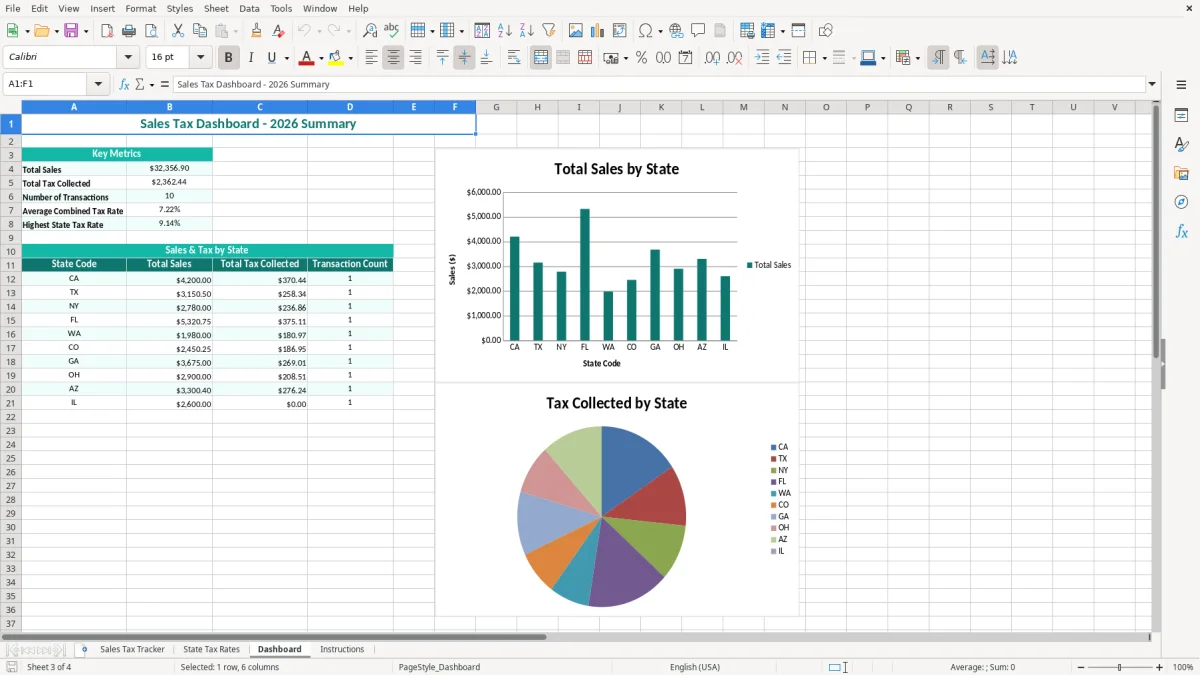Open sidebar Gallery panel
The image size is (1200, 675).
1181,173
